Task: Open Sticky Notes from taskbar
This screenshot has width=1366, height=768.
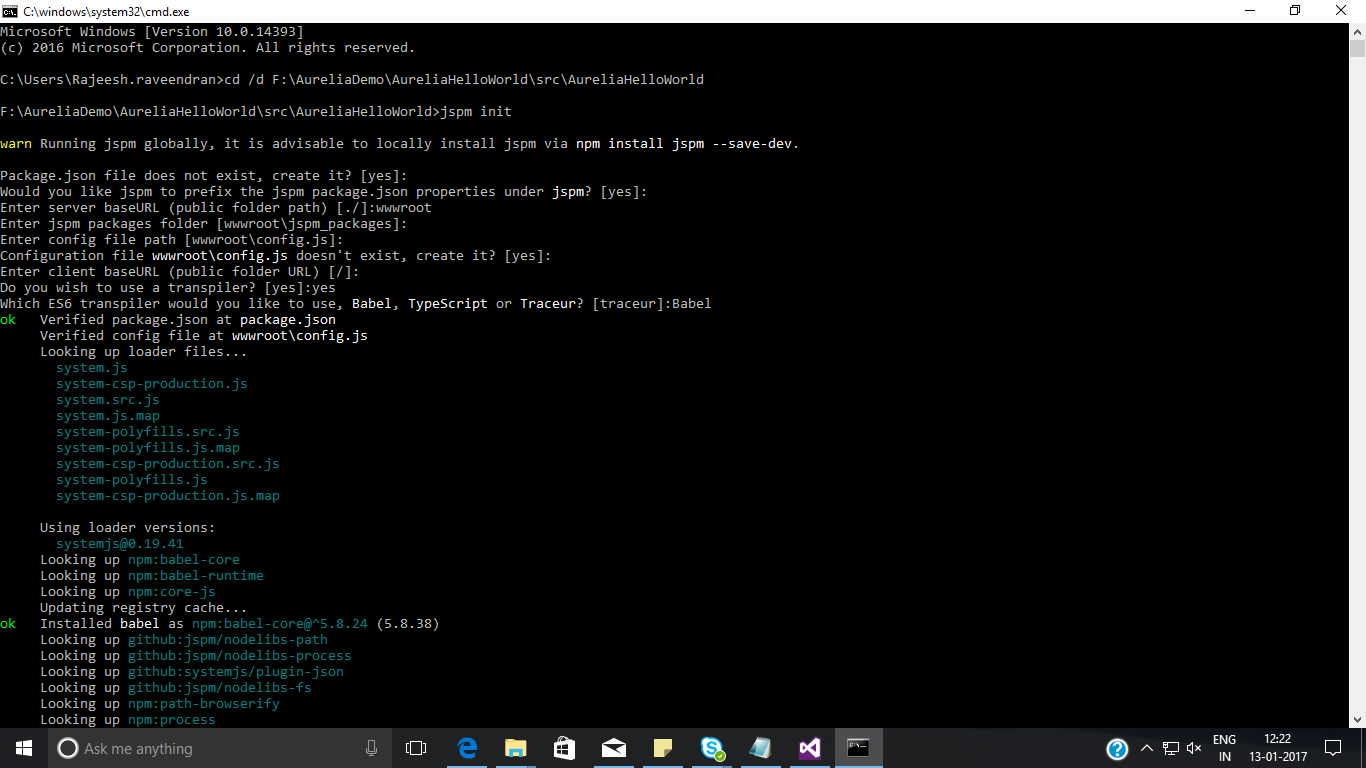Action: [x=663, y=748]
